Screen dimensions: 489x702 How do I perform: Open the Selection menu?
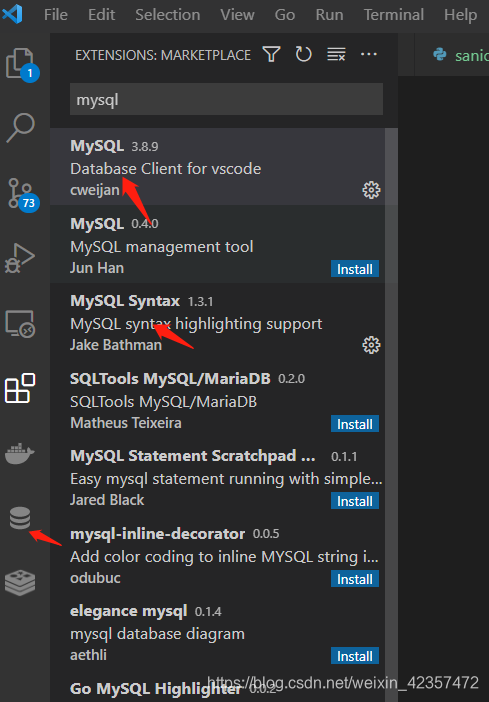(x=167, y=15)
